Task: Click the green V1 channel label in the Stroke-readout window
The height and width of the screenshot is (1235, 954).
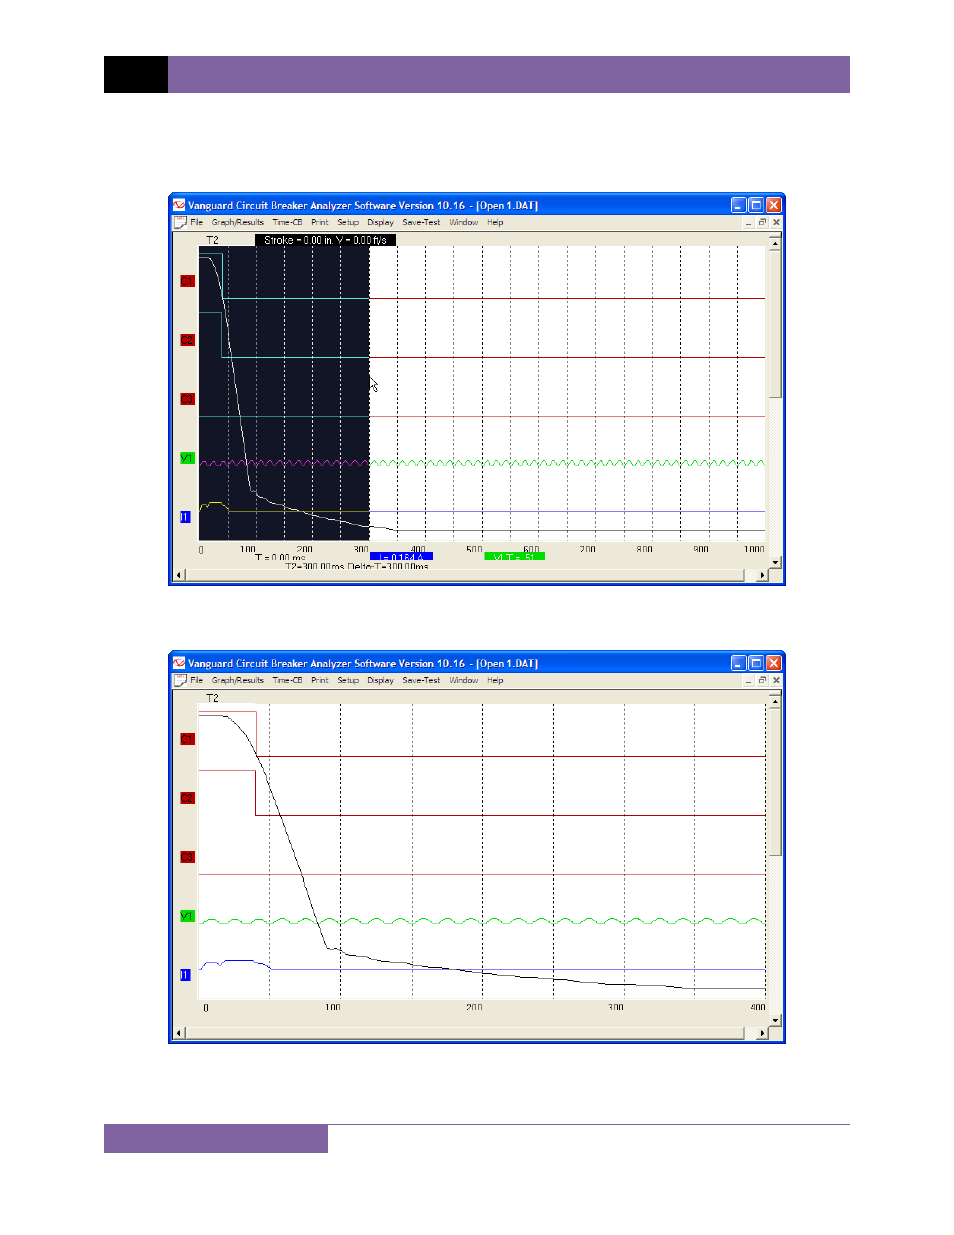Action: point(187,458)
